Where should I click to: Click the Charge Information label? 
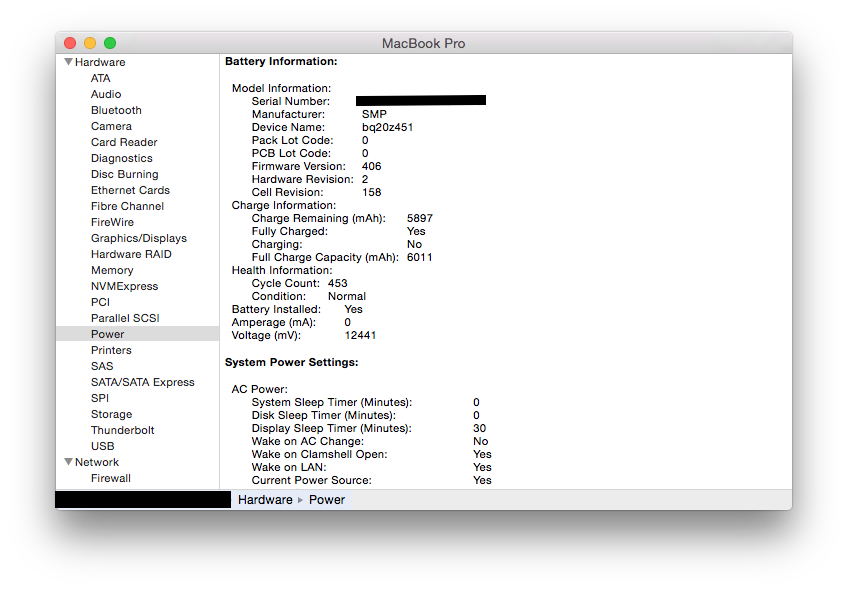tap(284, 205)
